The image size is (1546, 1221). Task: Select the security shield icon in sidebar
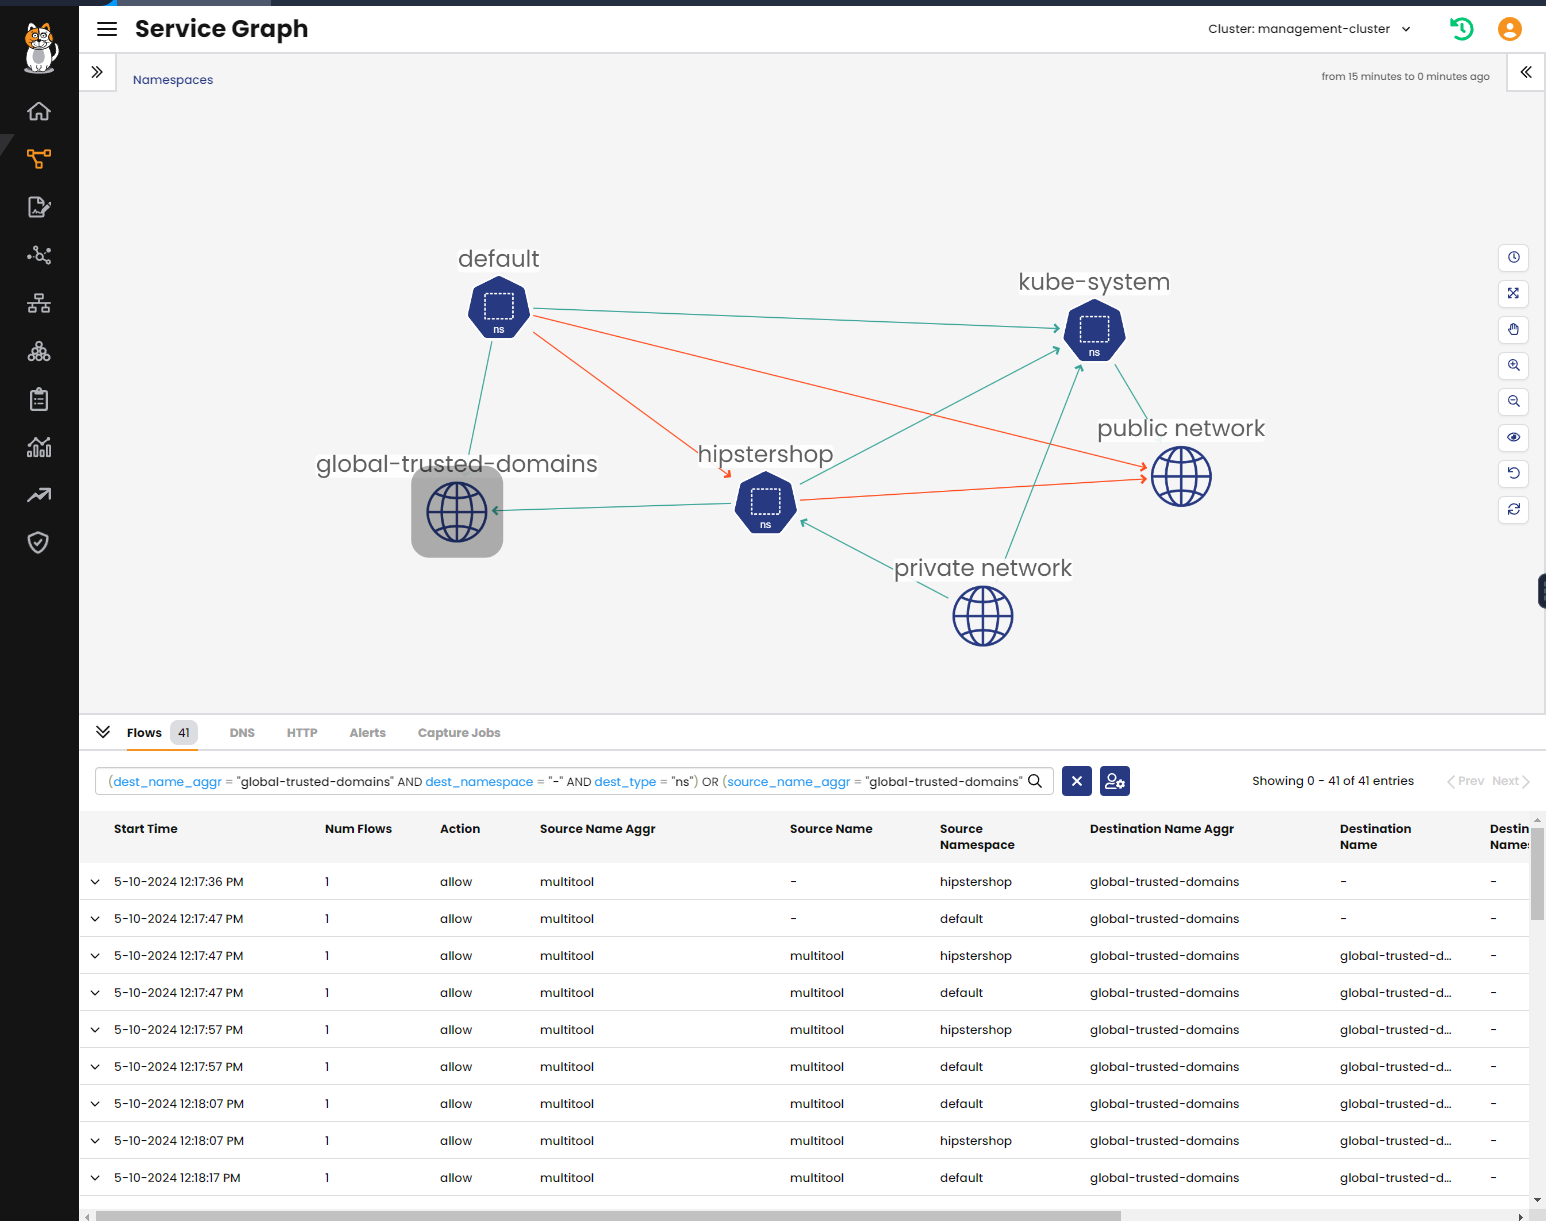pos(38,543)
